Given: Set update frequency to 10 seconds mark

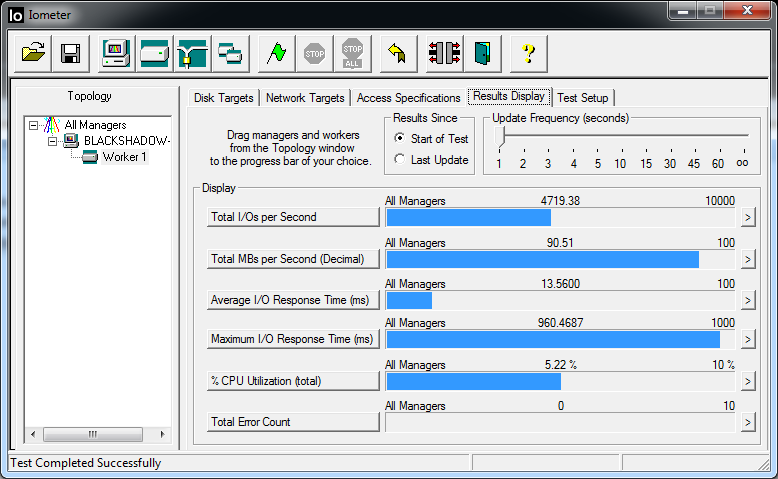Looking at the screenshot, I should 620,163.
